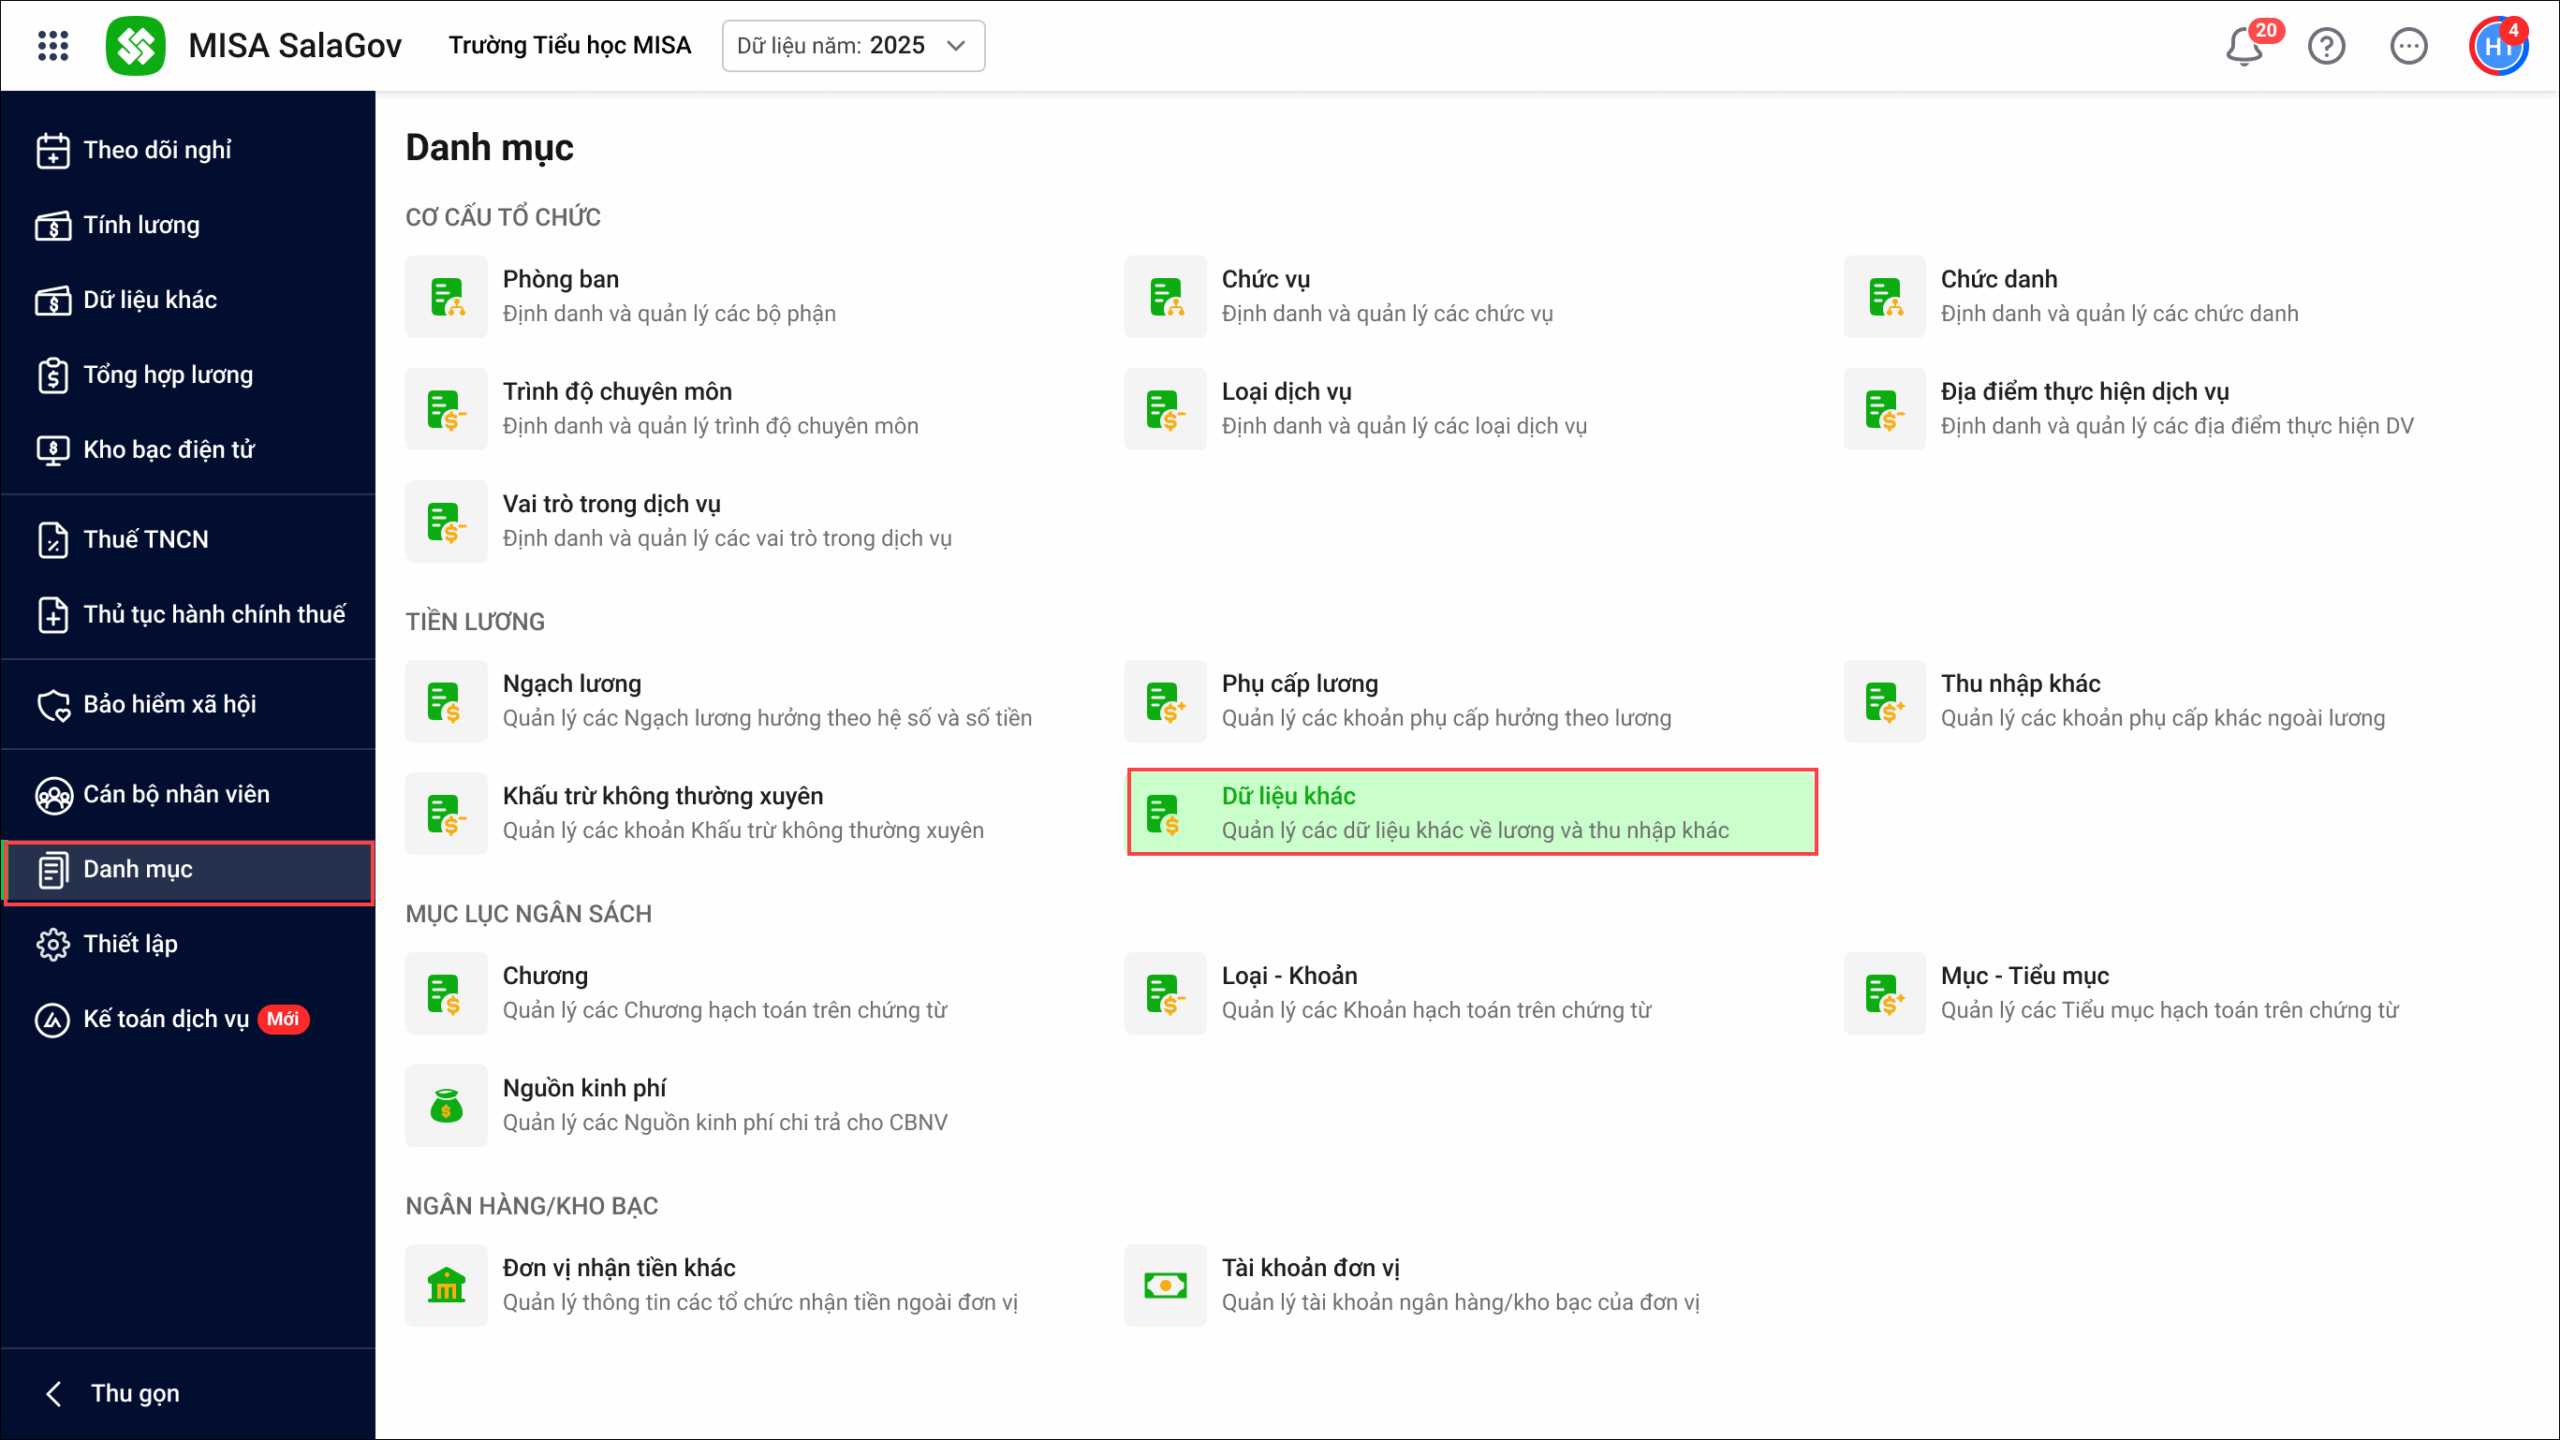
Task: Click the Đơn vị nhận tiền khác bank icon
Action: click(x=446, y=1285)
